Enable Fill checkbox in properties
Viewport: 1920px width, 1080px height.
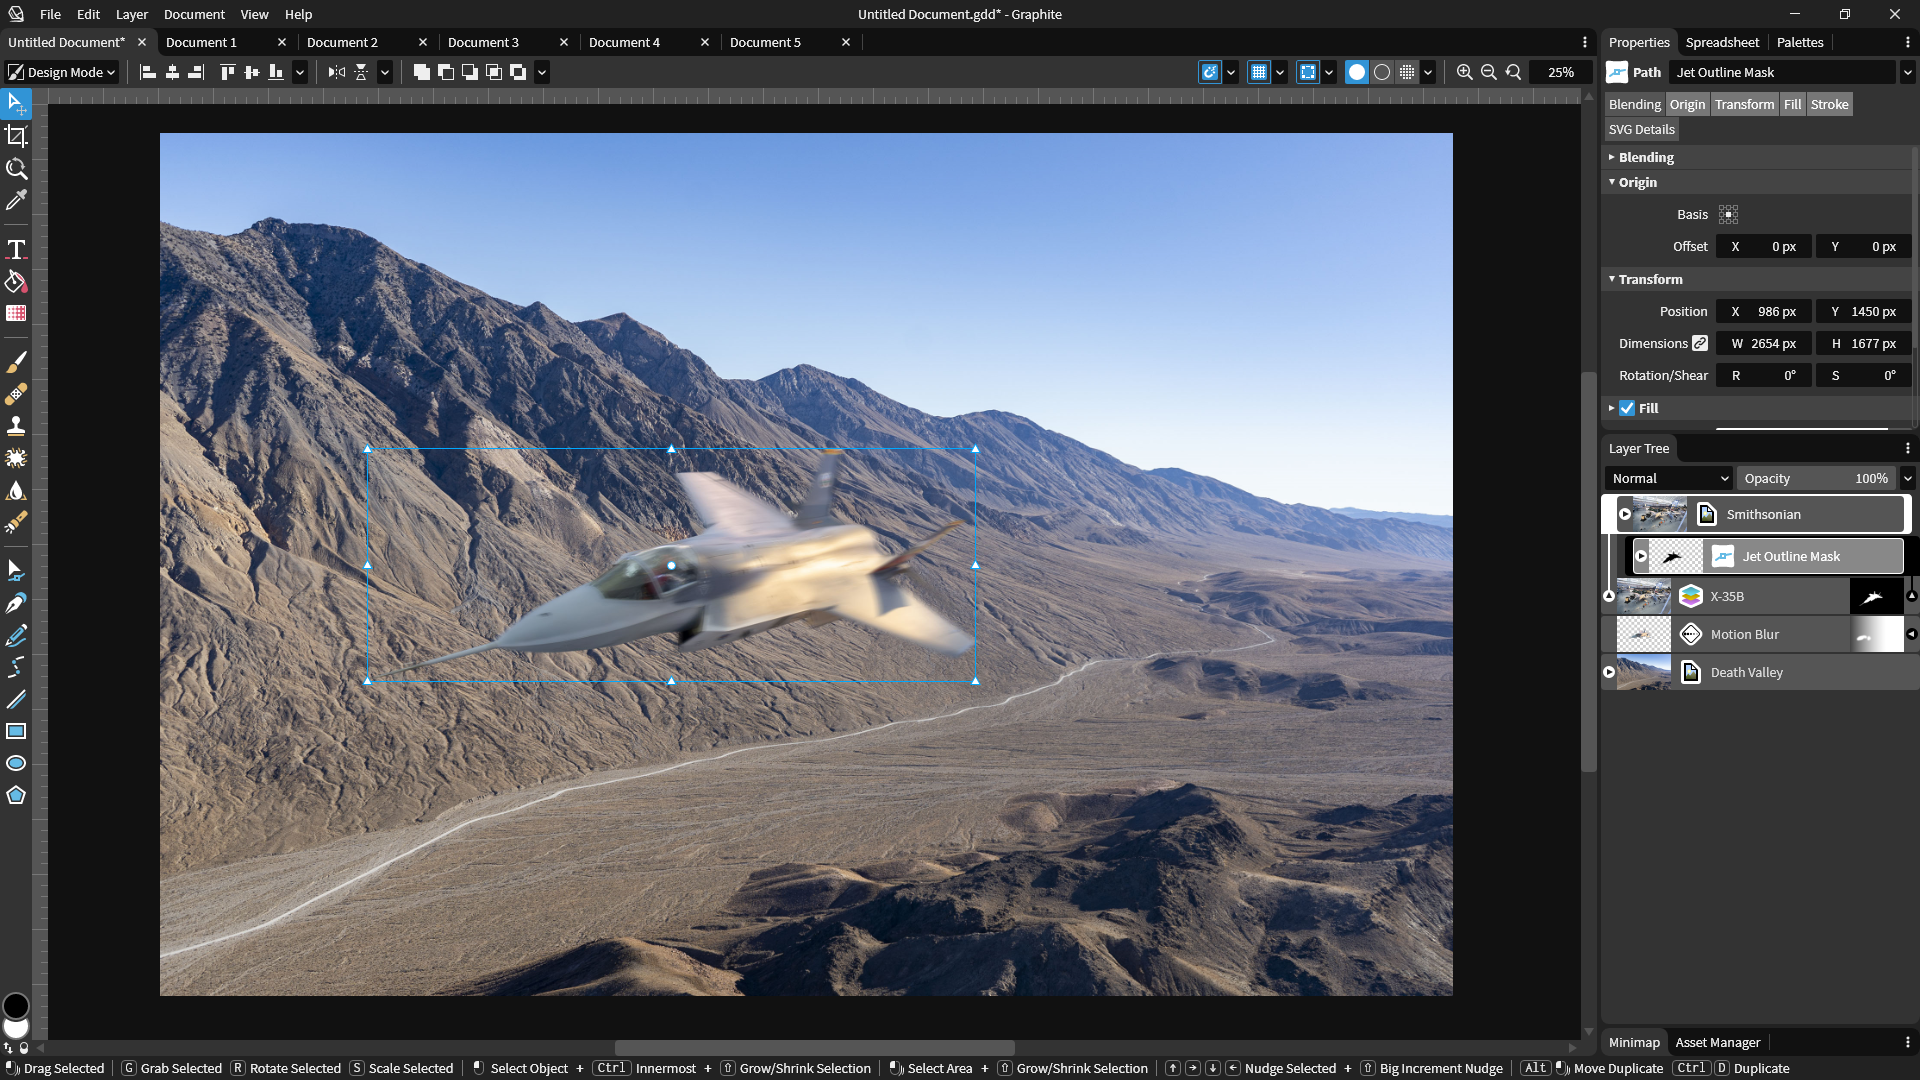click(1627, 407)
